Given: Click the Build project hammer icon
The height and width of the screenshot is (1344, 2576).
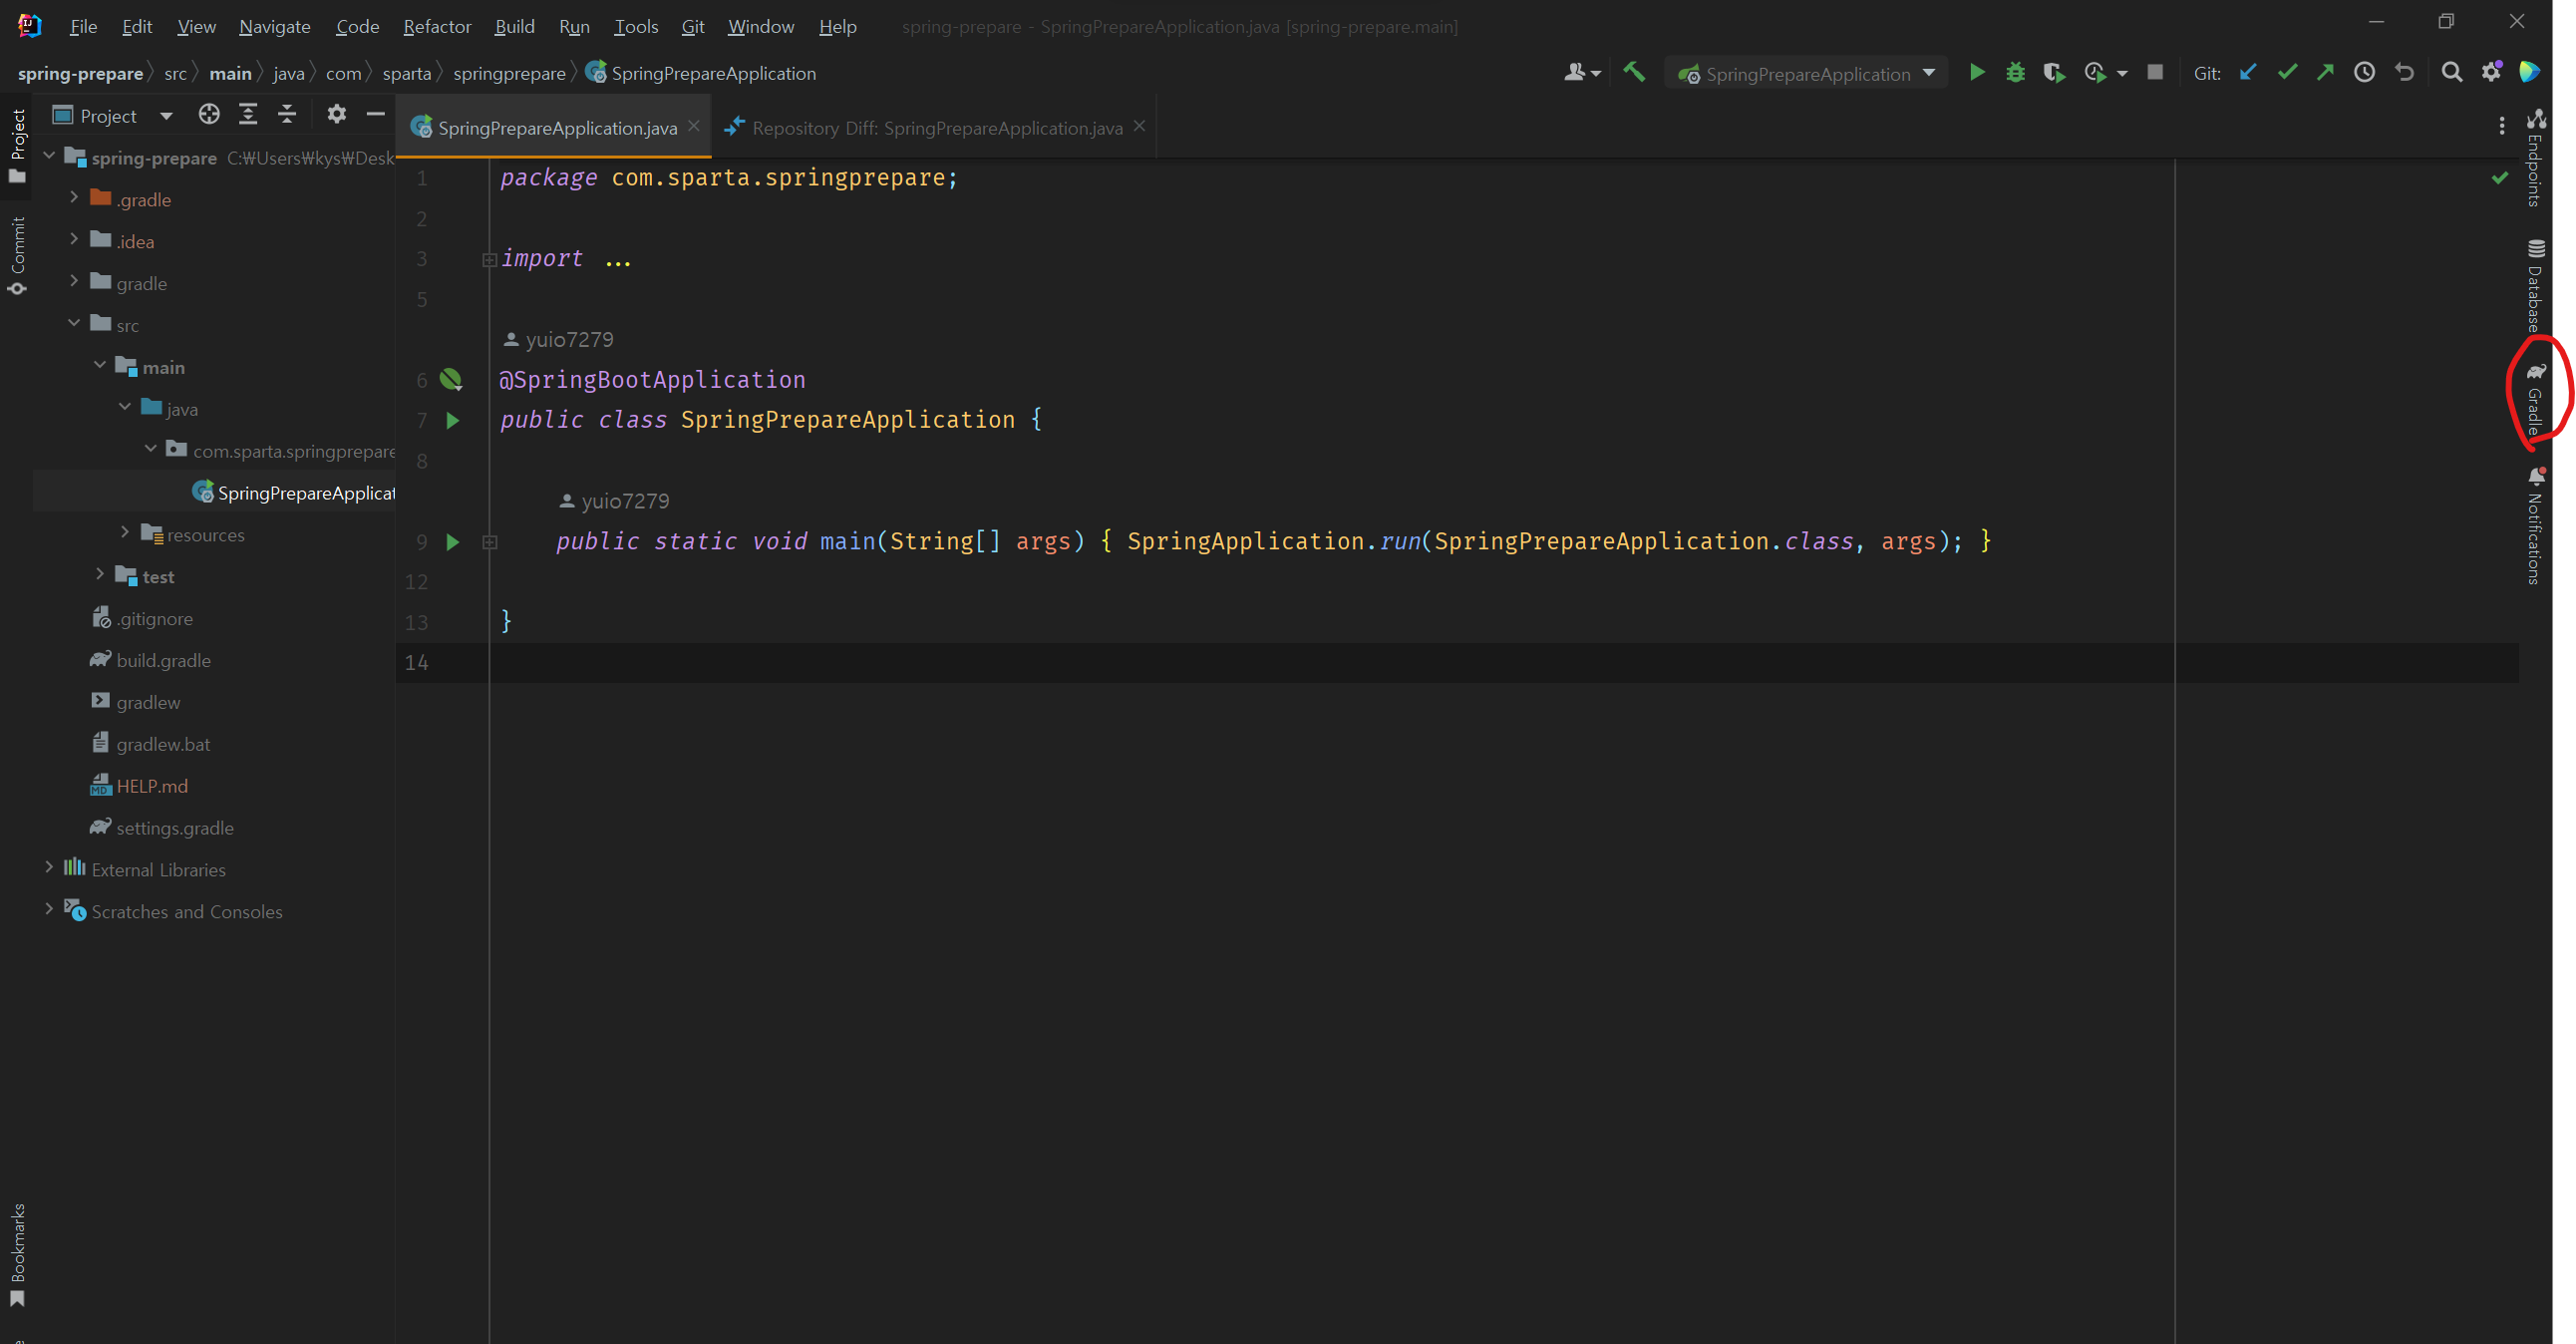Looking at the screenshot, I should pyautogui.click(x=1634, y=73).
